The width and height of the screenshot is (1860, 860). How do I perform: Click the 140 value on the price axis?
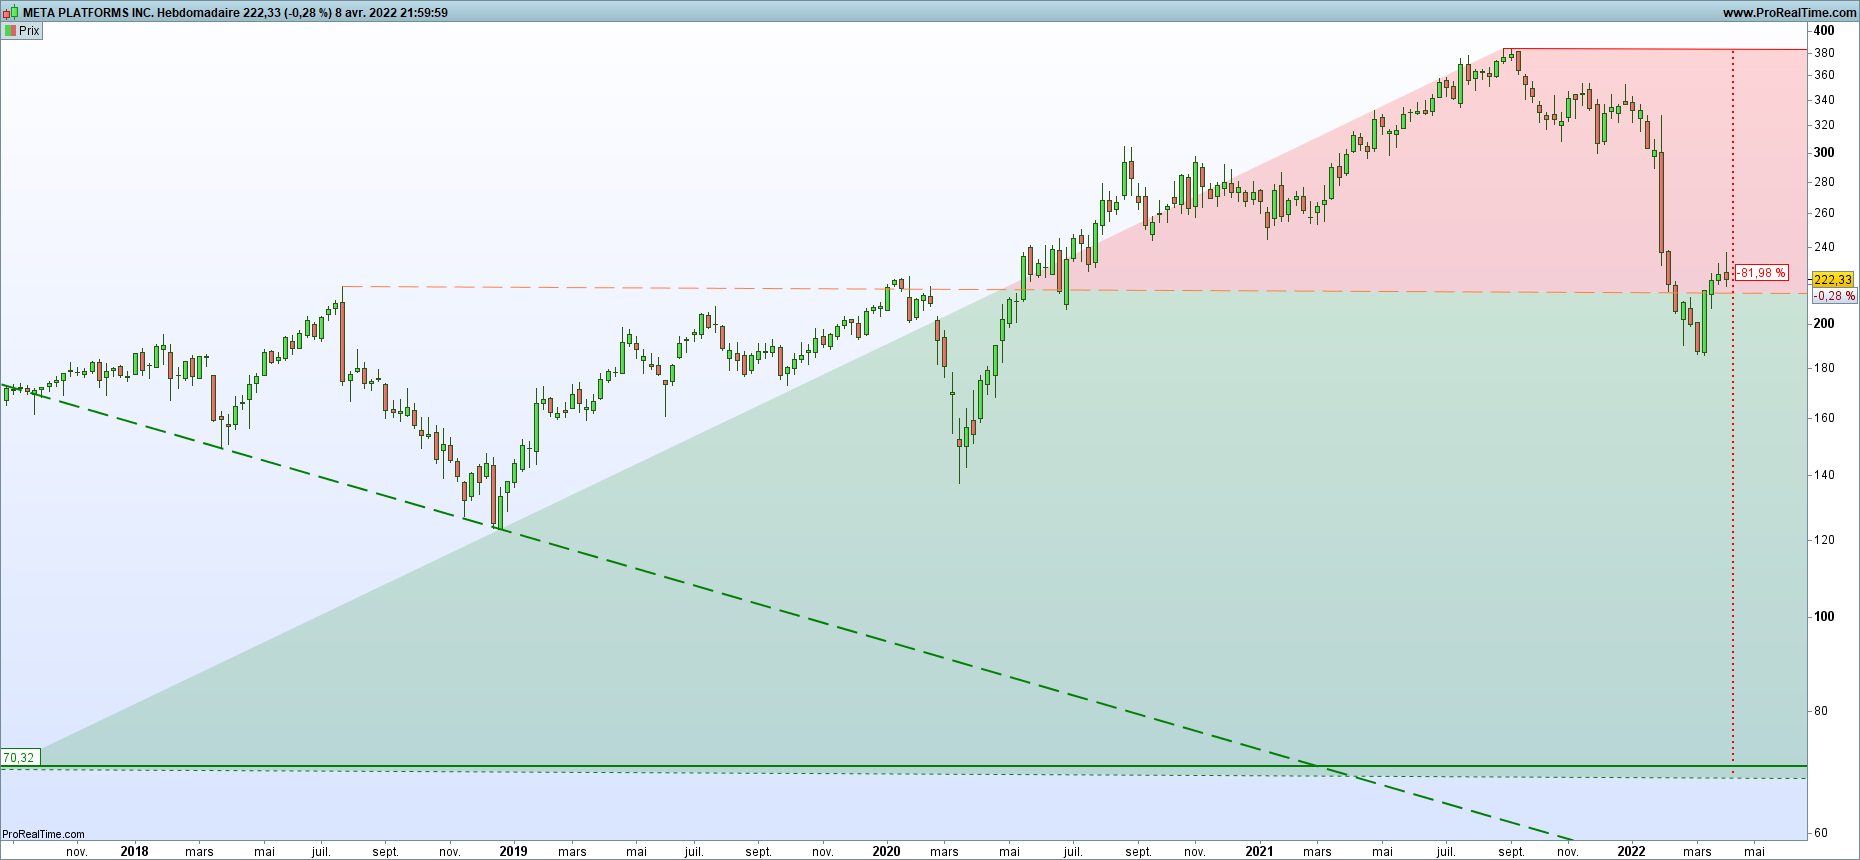point(1824,475)
